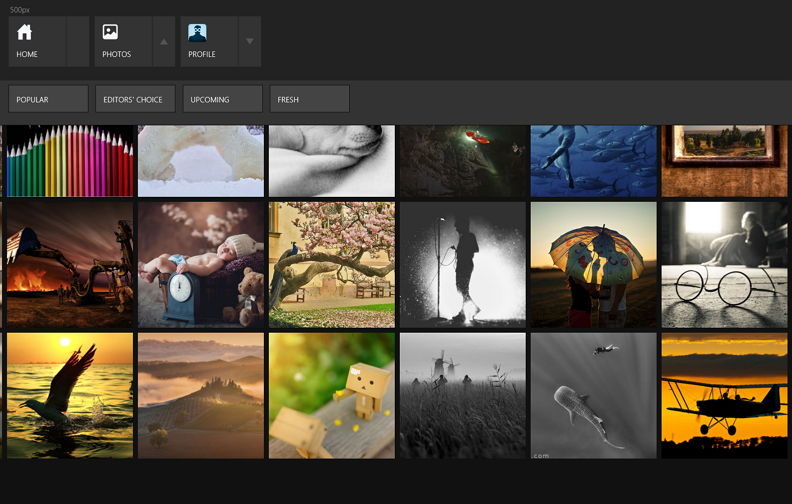View the whale shark with diver photo
The height and width of the screenshot is (504, 792).
[594, 395]
